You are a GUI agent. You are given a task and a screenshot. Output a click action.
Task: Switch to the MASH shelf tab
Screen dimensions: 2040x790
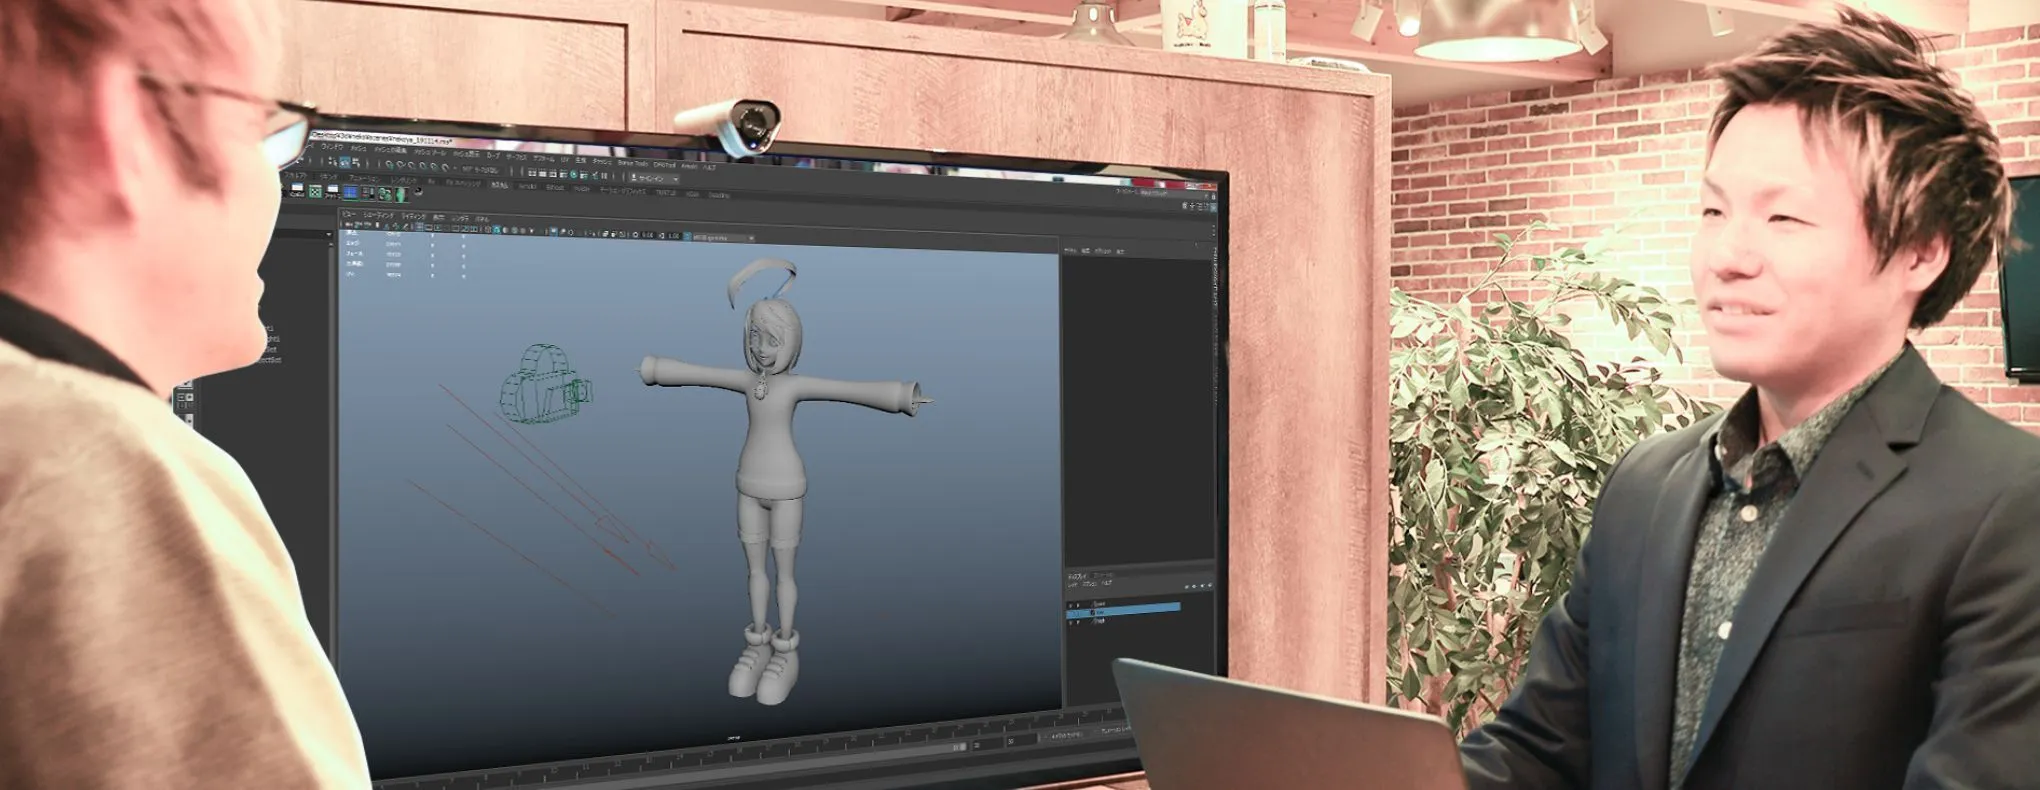[582, 189]
